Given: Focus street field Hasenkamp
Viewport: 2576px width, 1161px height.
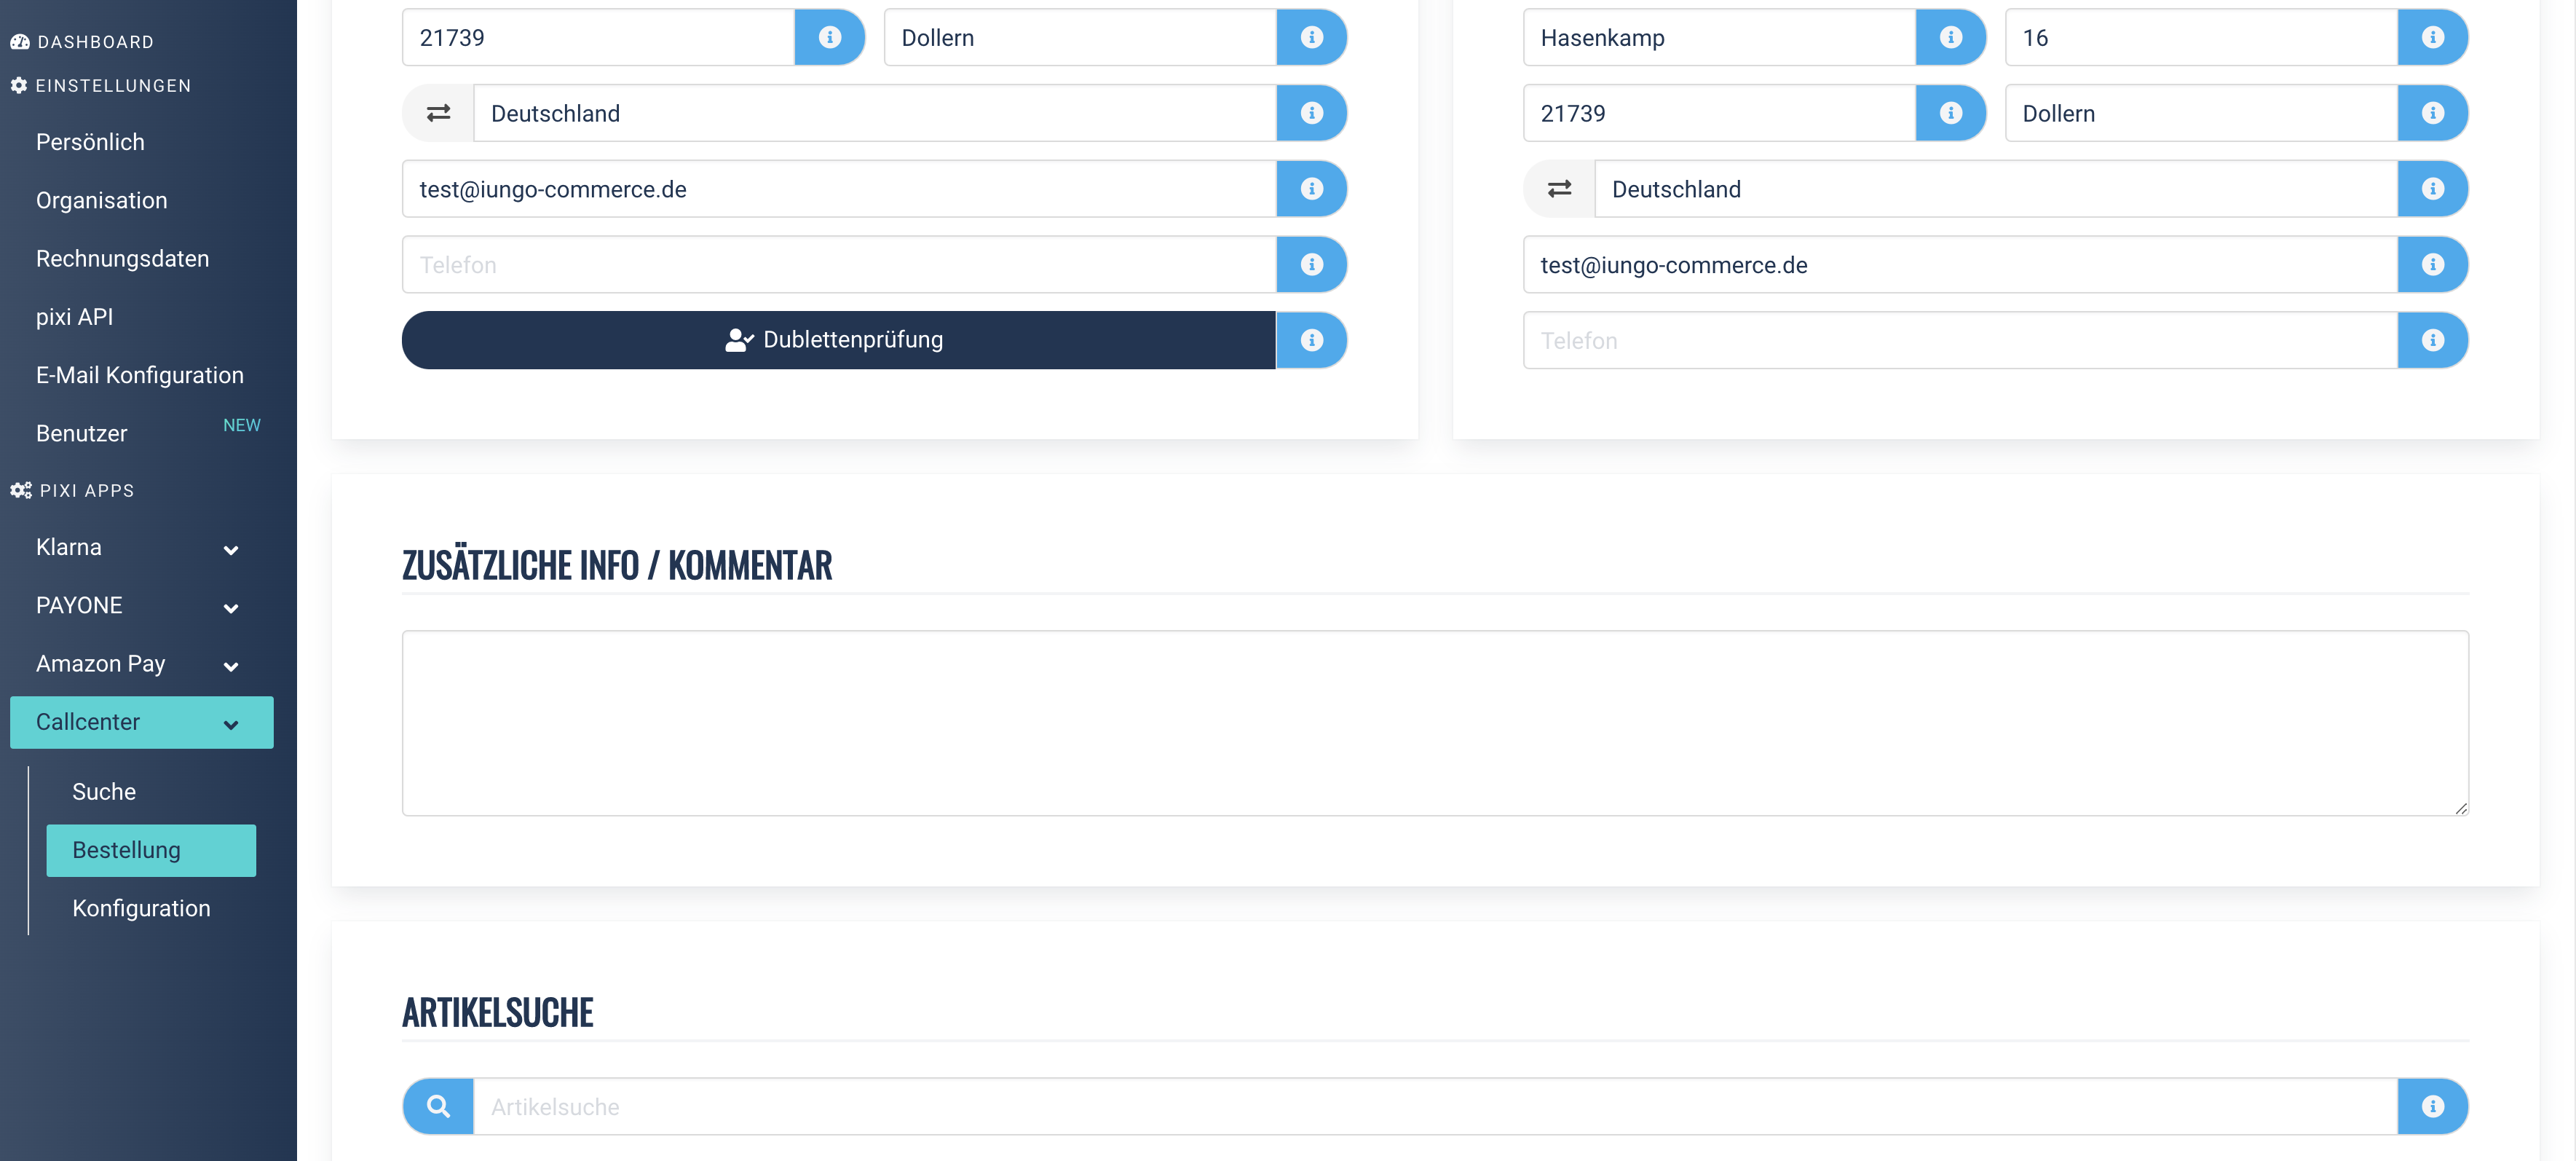Looking at the screenshot, I should click(1720, 38).
